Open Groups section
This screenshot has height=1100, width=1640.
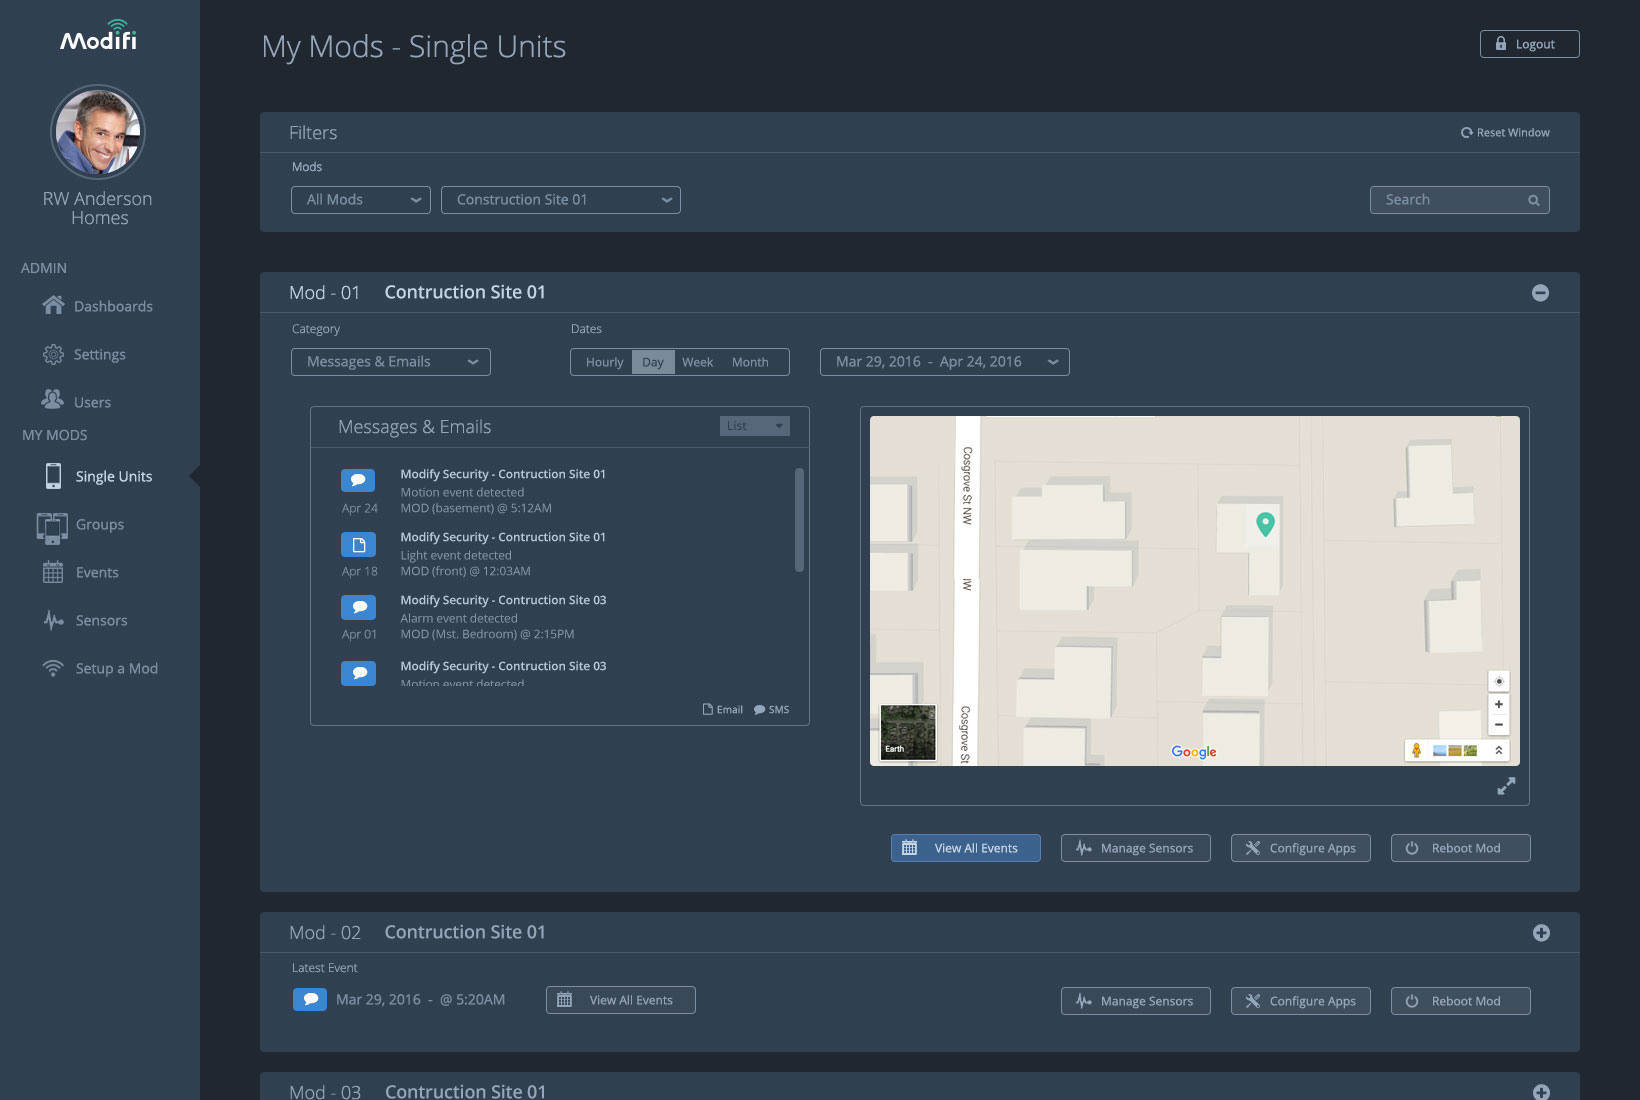click(x=81, y=525)
